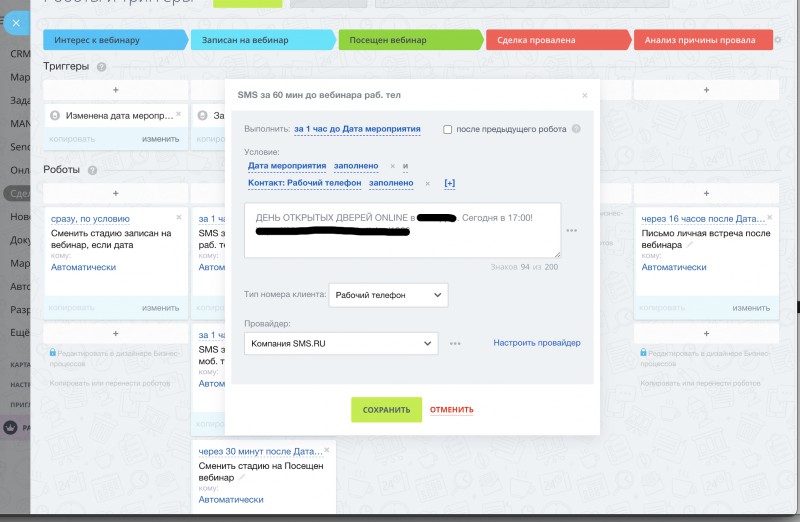
Task: Select the 'Анализ причины провала' stage
Action: tap(704, 40)
